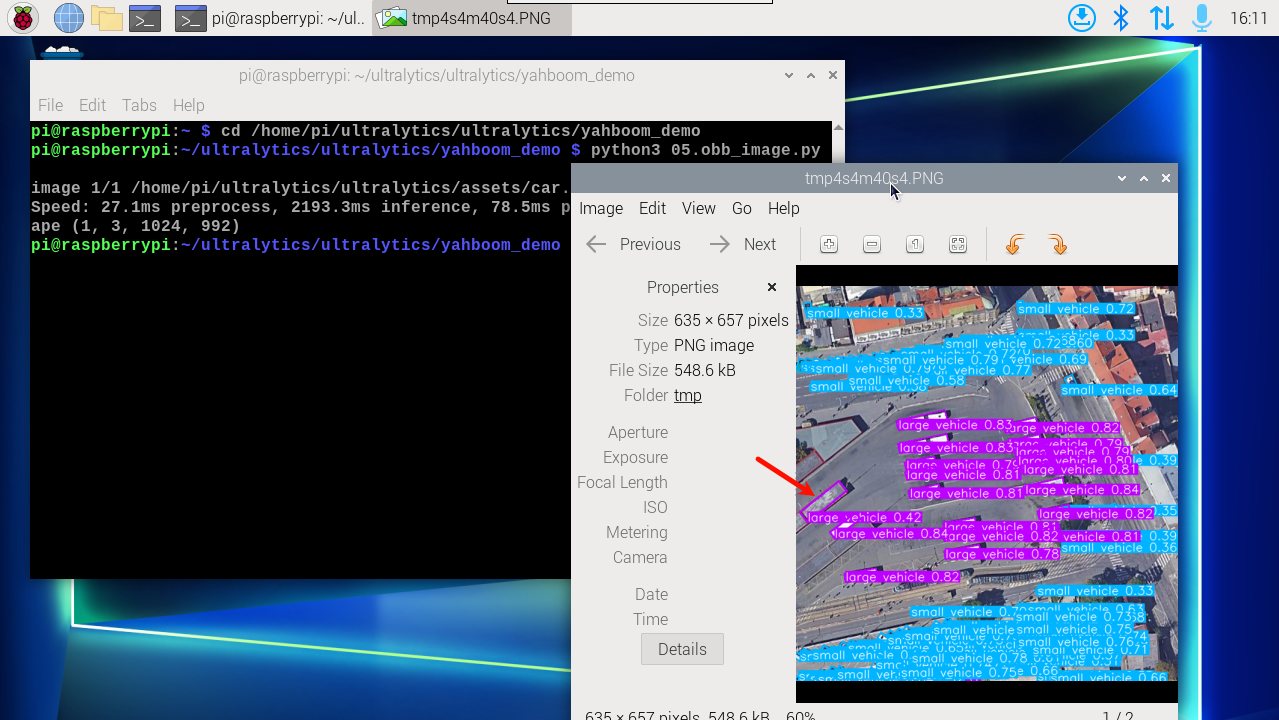This screenshot has height=720, width=1279.
Task: Close the Properties sidebar
Action: click(x=772, y=287)
